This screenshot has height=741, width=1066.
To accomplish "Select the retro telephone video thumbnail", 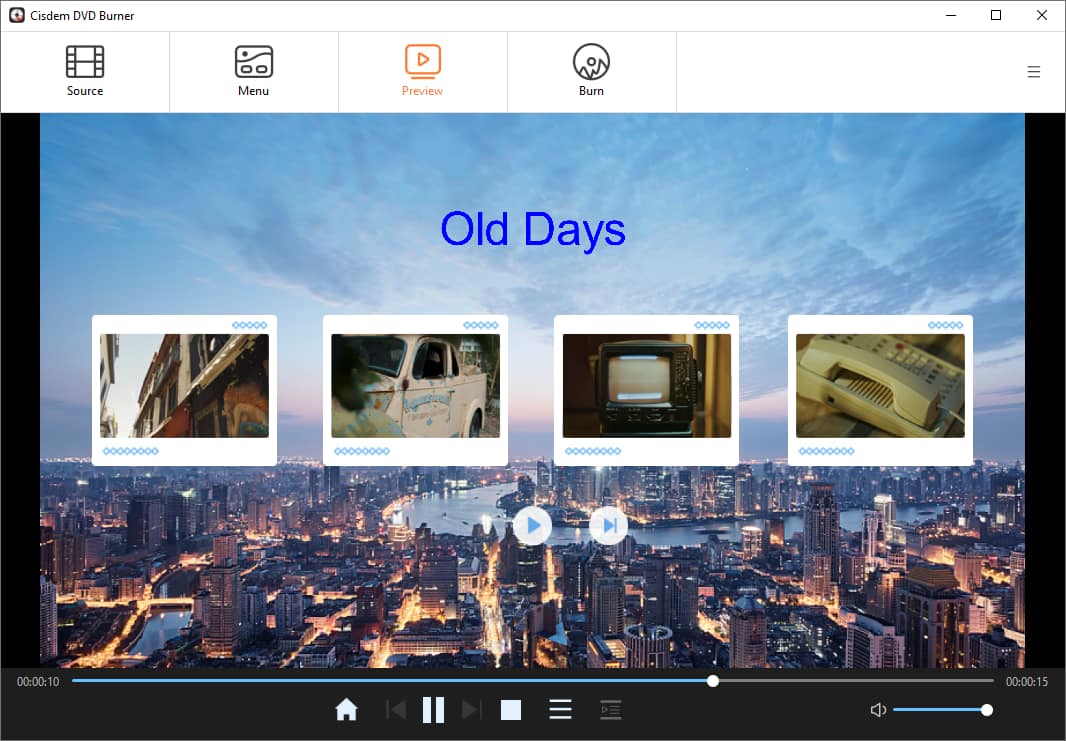I will tap(880, 386).
